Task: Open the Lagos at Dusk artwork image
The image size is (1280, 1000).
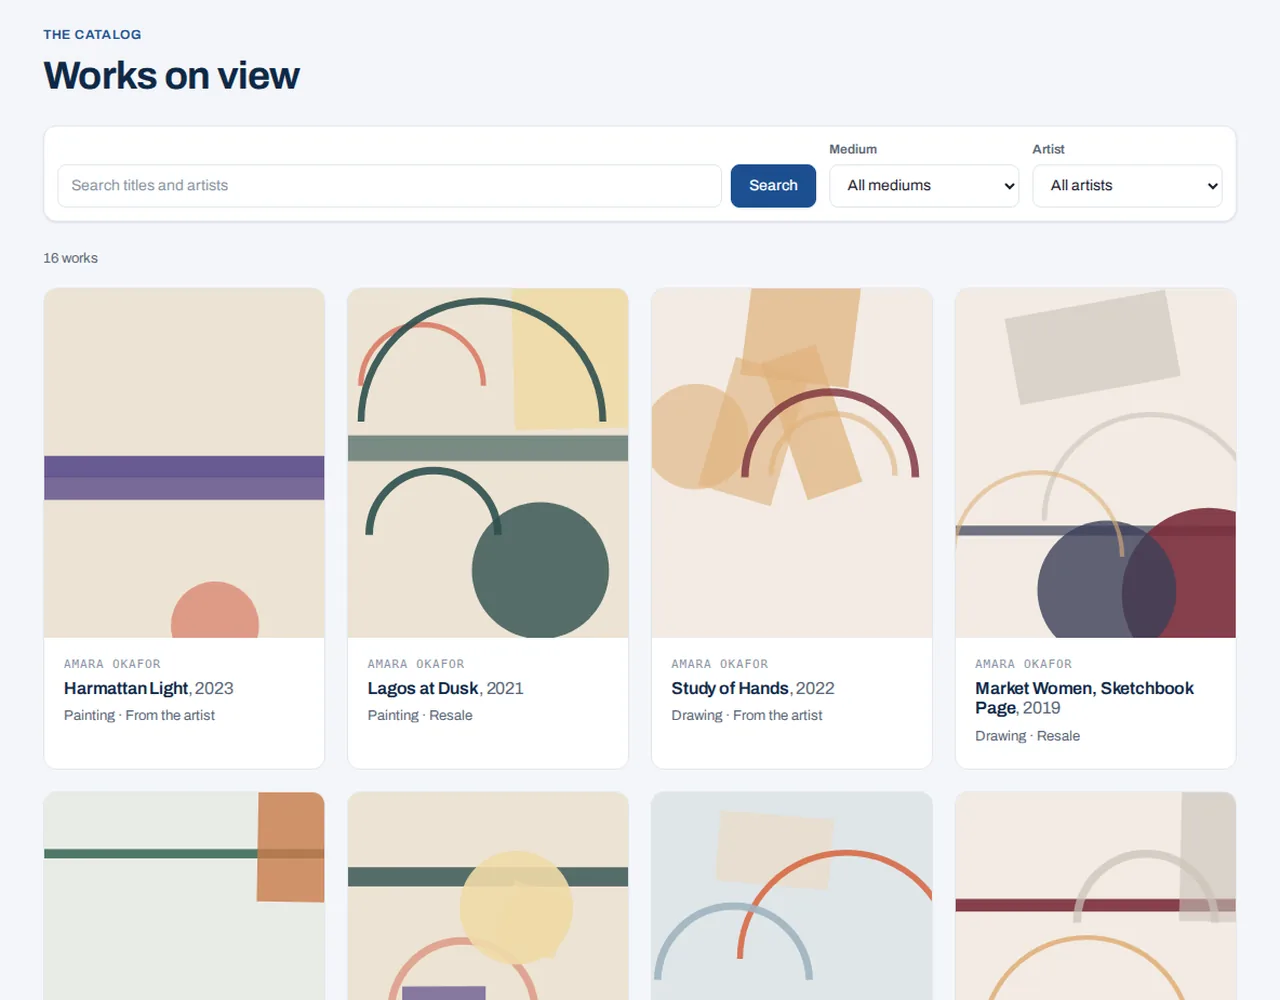Action: click(x=488, y=463)
